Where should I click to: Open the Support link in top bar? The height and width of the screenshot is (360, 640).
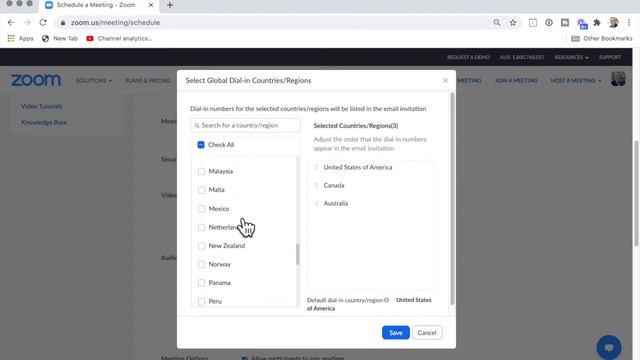[x=610, y=57]
